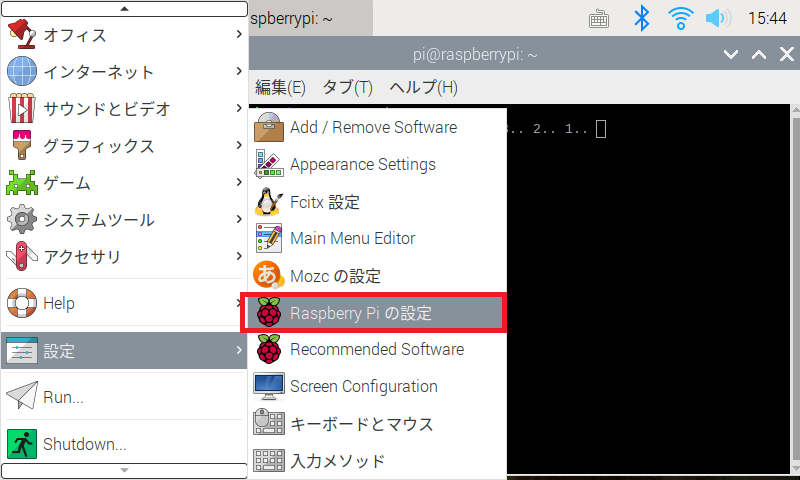Open the Fcitx 設定 entry
The width and height of the screenshot is (800, 480).
(x=378, y=201)
